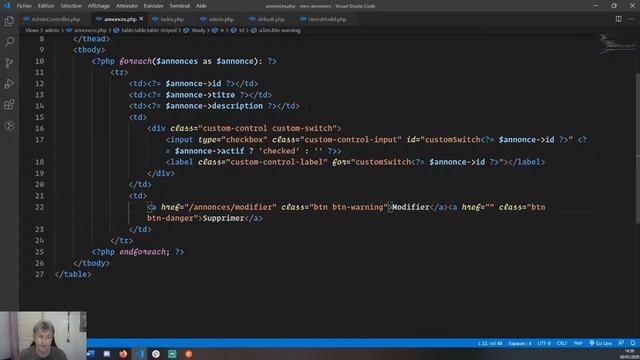The image size is (640, 360).
Task: Switch to the UsersModel.php tab
Action: click(327, 19)
